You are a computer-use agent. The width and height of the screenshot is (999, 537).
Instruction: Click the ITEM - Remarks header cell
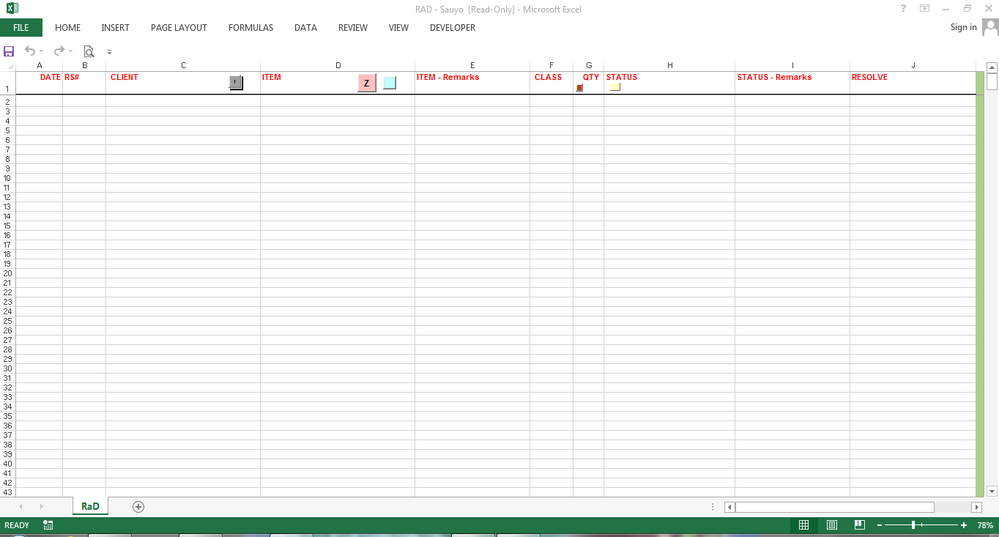tap(472, 83)
